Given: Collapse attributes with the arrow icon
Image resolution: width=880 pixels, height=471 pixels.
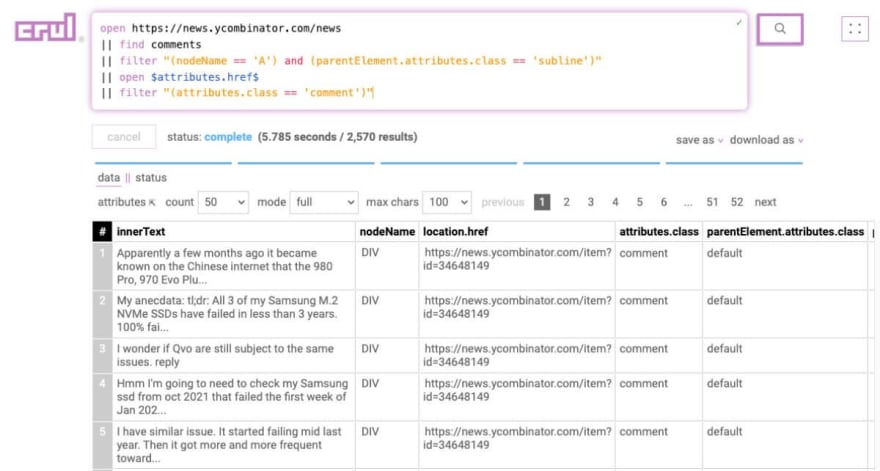Looking at the screenshot, I should (152, 203).
